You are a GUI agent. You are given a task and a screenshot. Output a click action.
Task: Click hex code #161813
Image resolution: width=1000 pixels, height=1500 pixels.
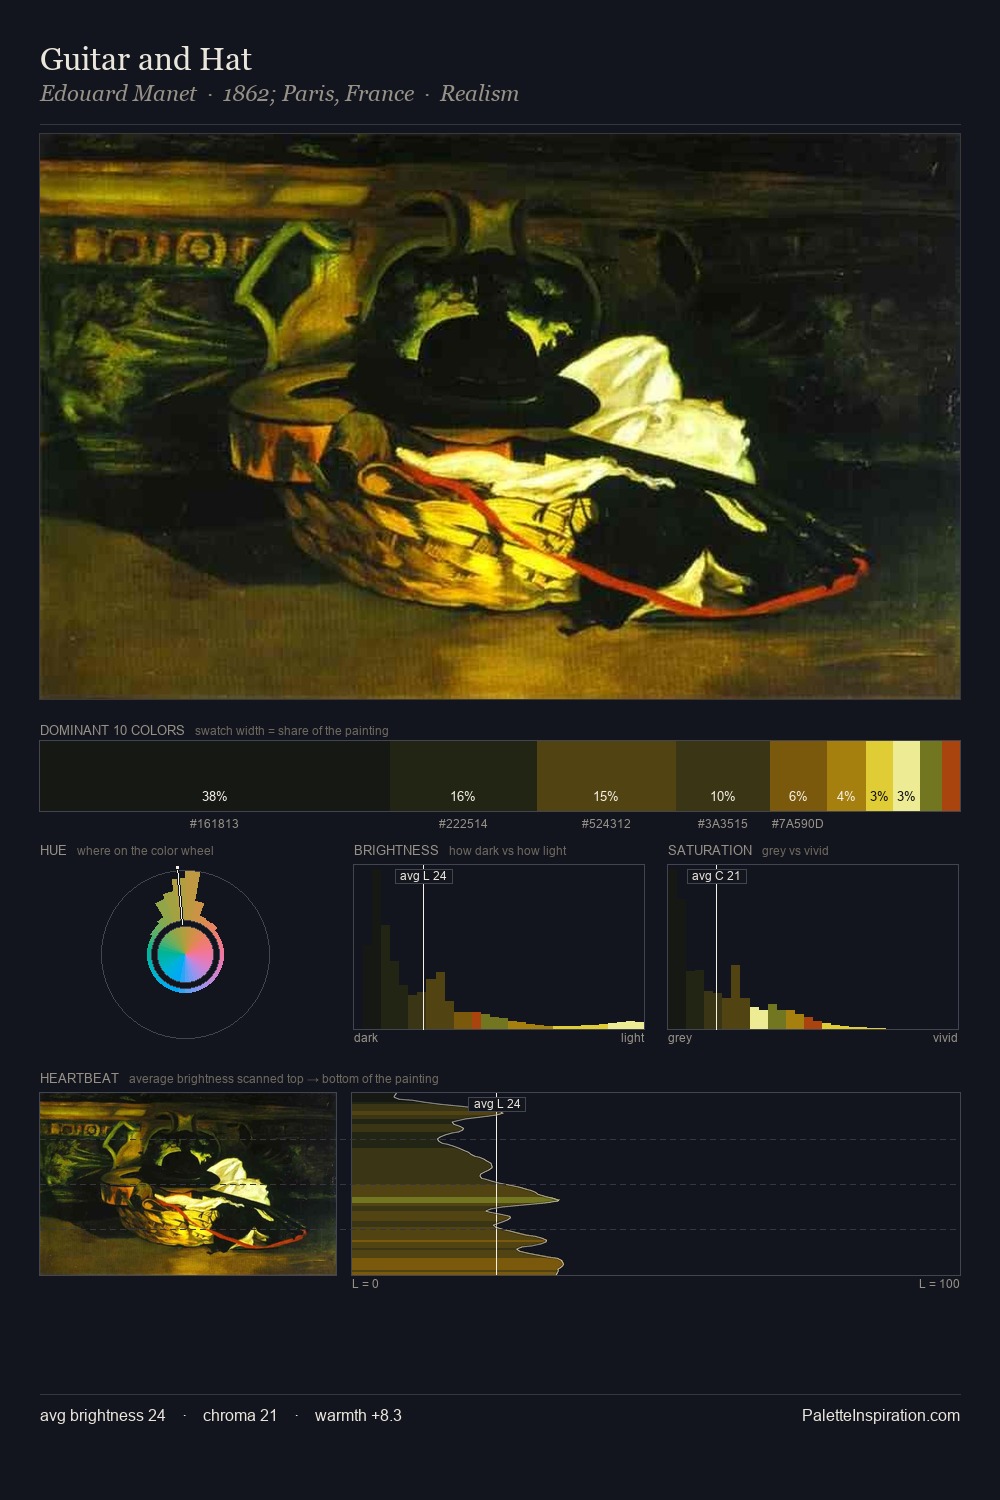[x=214, y=824]
